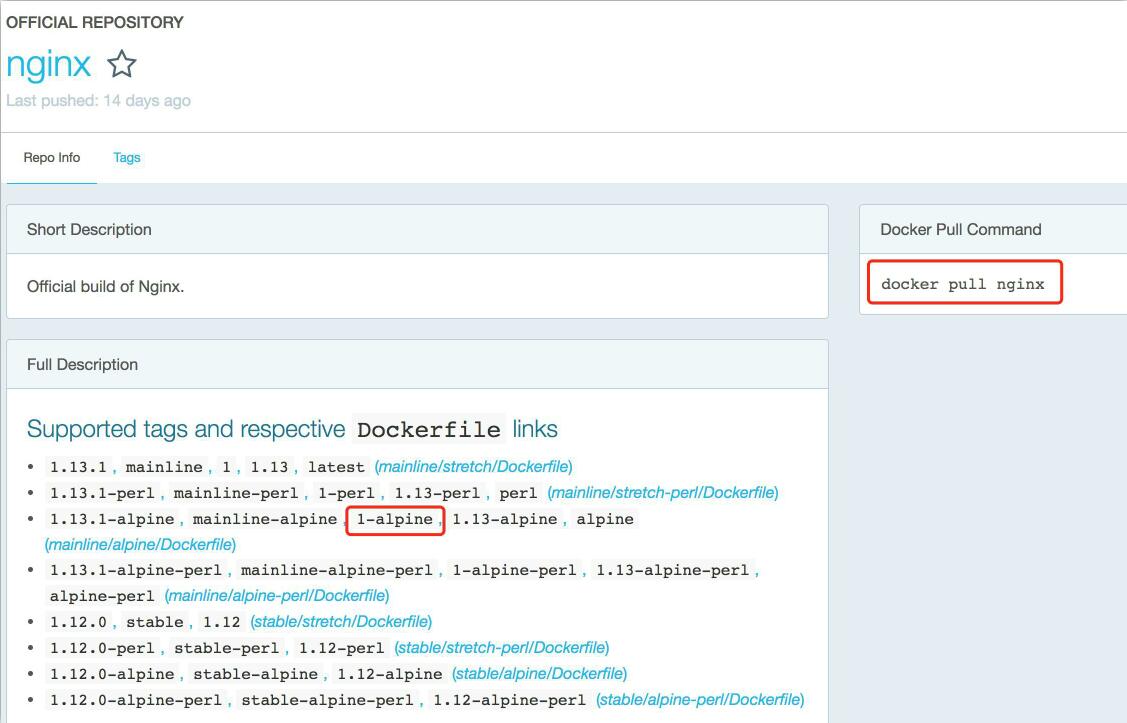Click the Docker Pull Command header
The image size is (1127, 723).
click(x=961, y=229)
